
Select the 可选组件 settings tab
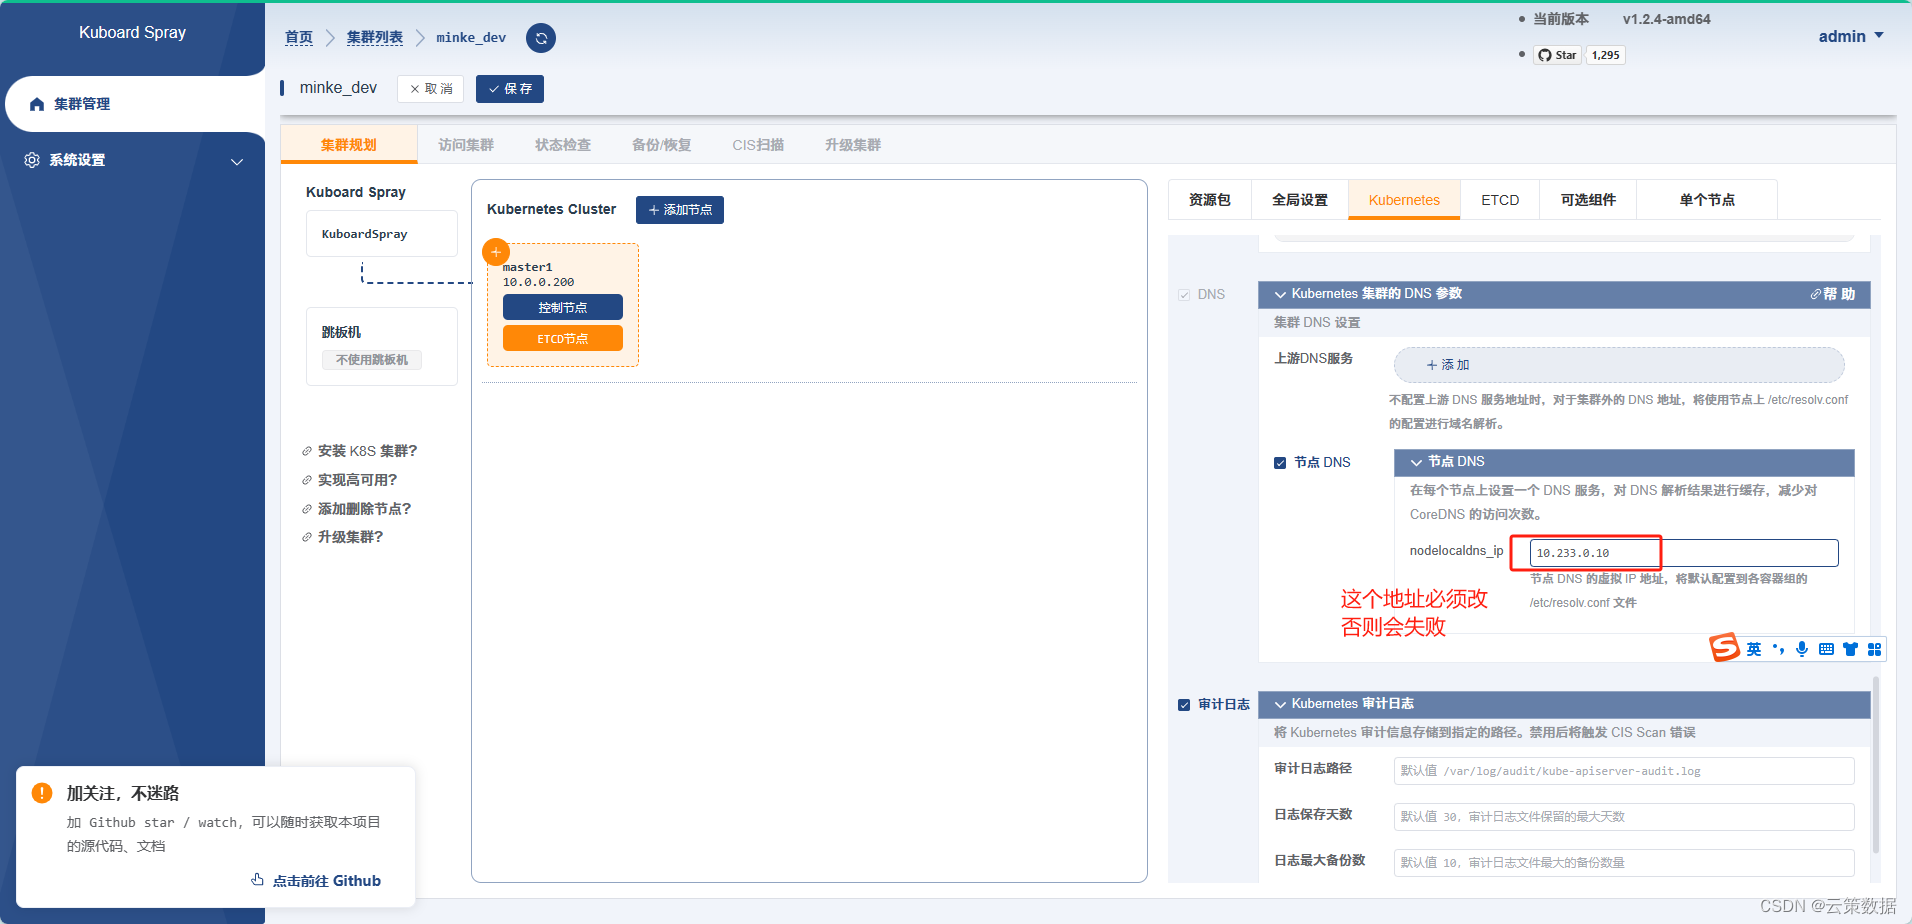point(1588,200)
